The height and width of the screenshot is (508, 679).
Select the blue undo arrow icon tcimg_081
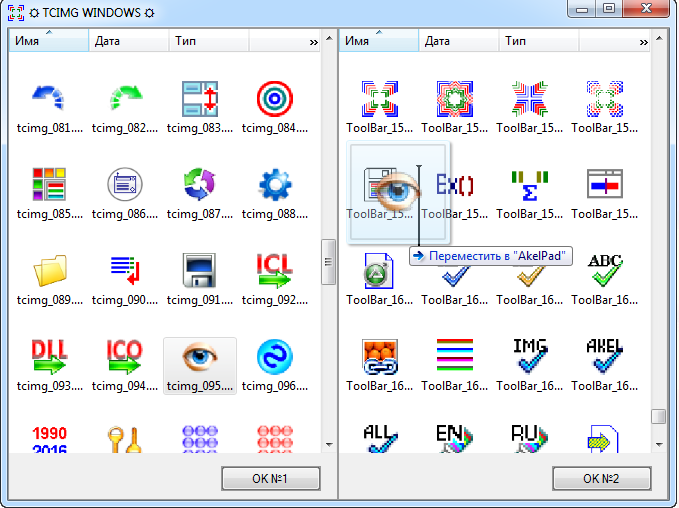tap(49, 98)
